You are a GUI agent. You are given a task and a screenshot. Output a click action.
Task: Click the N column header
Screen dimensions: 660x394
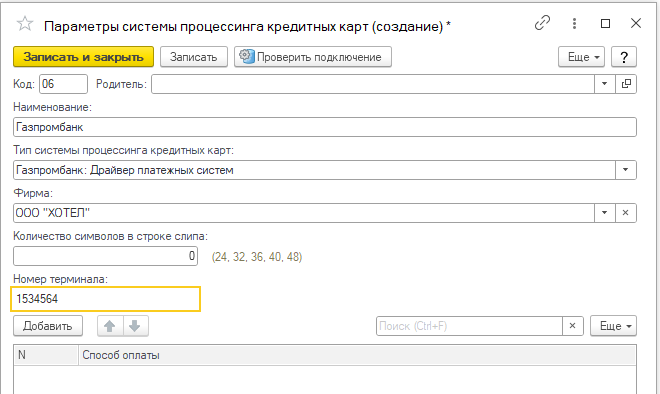click(x=46, y=355)
